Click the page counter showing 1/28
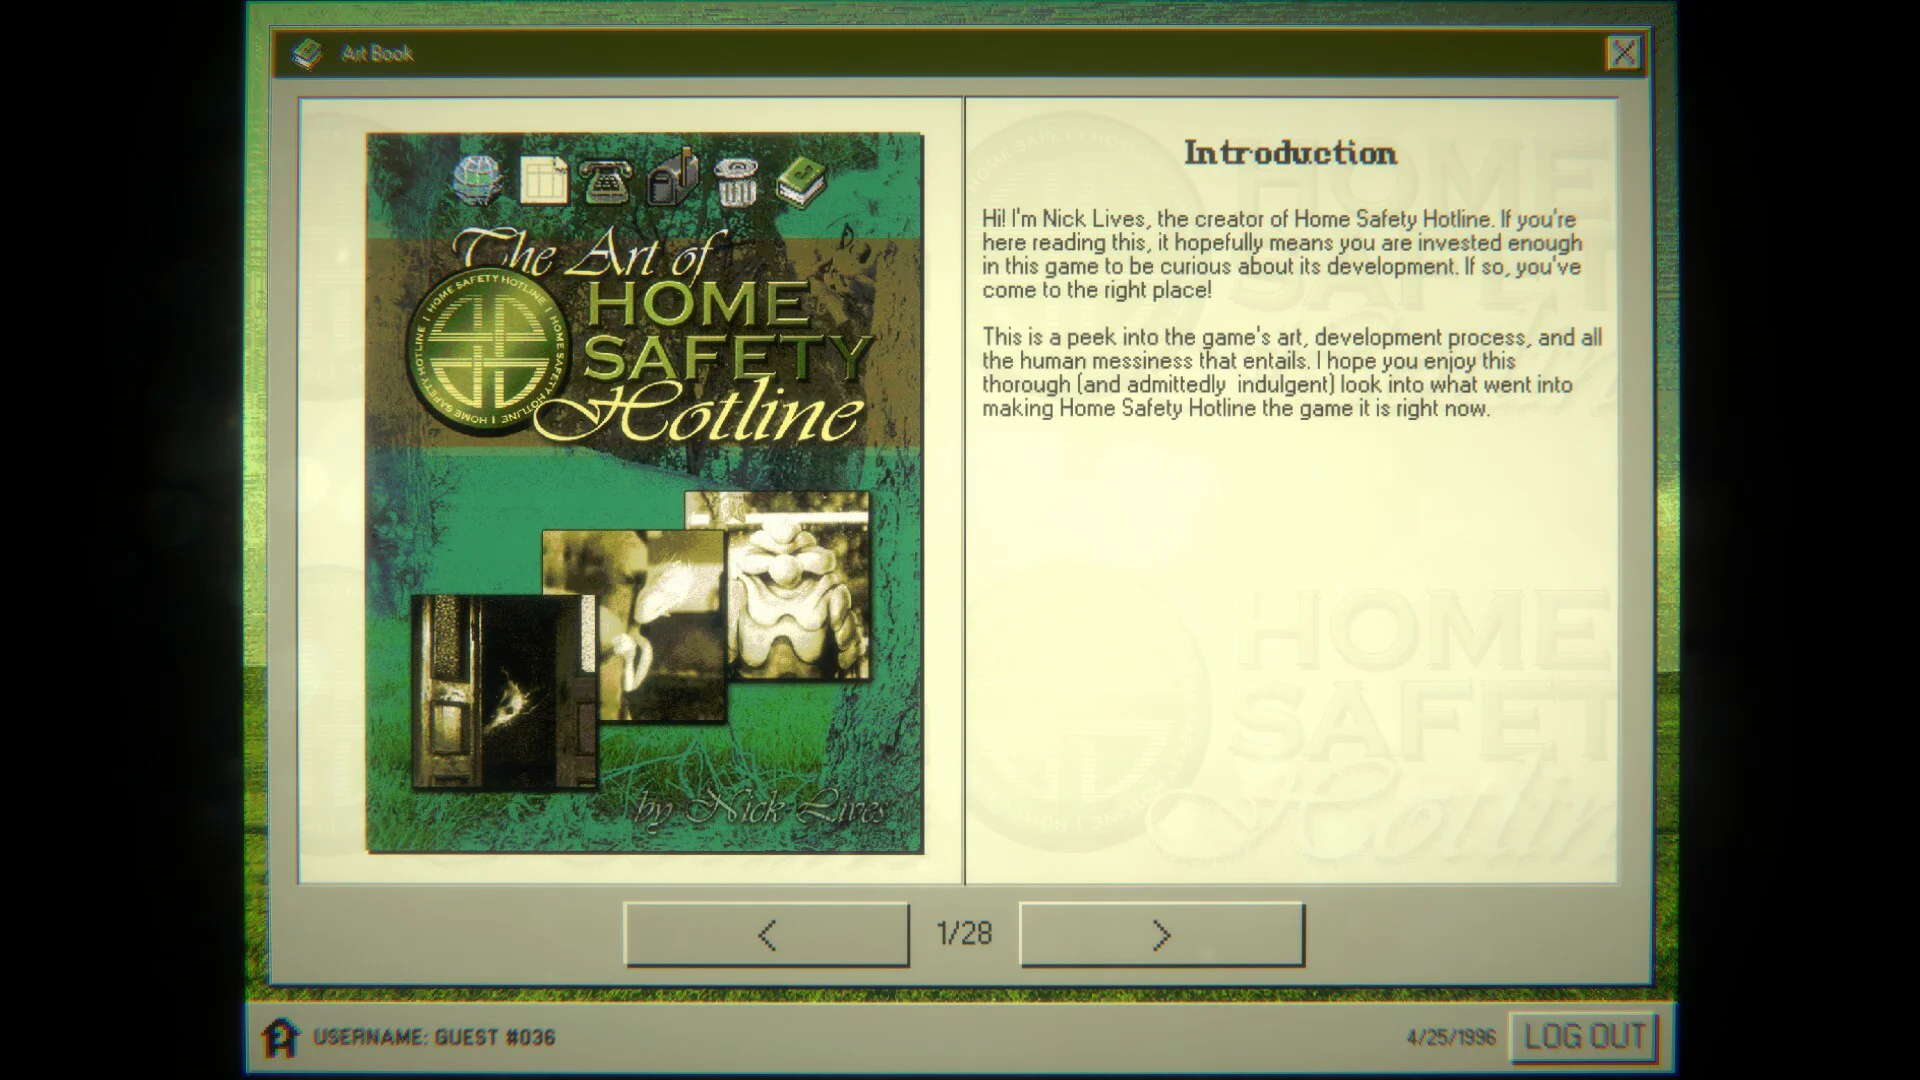The image size is (1920, 1080). click(964, 935)
